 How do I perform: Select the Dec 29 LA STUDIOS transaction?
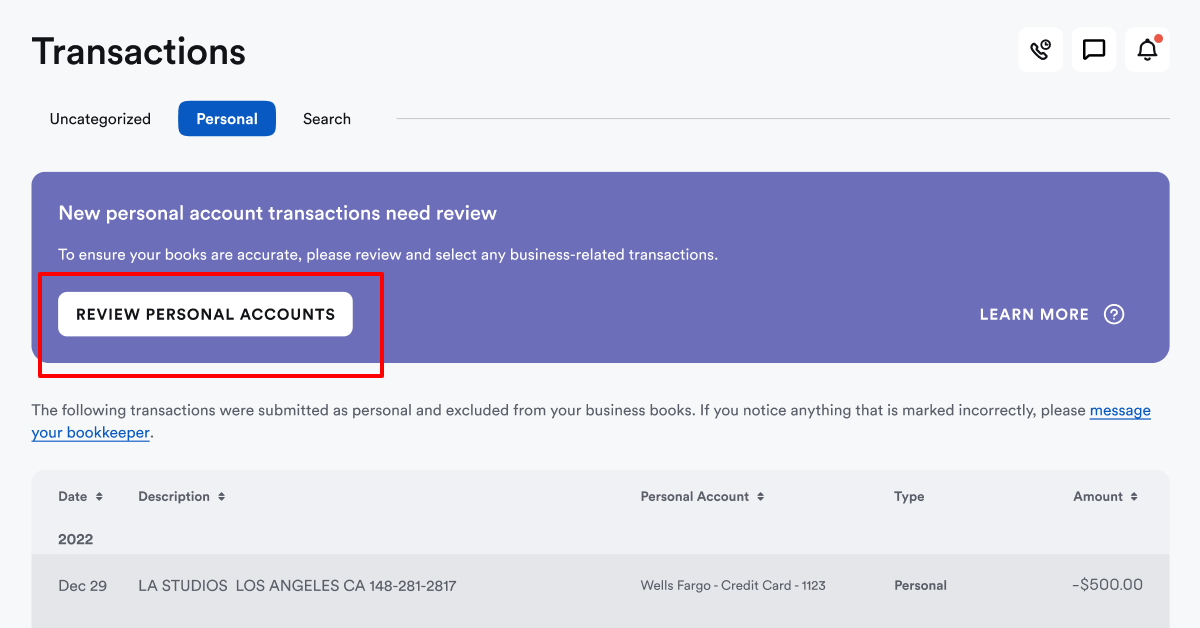296,585
